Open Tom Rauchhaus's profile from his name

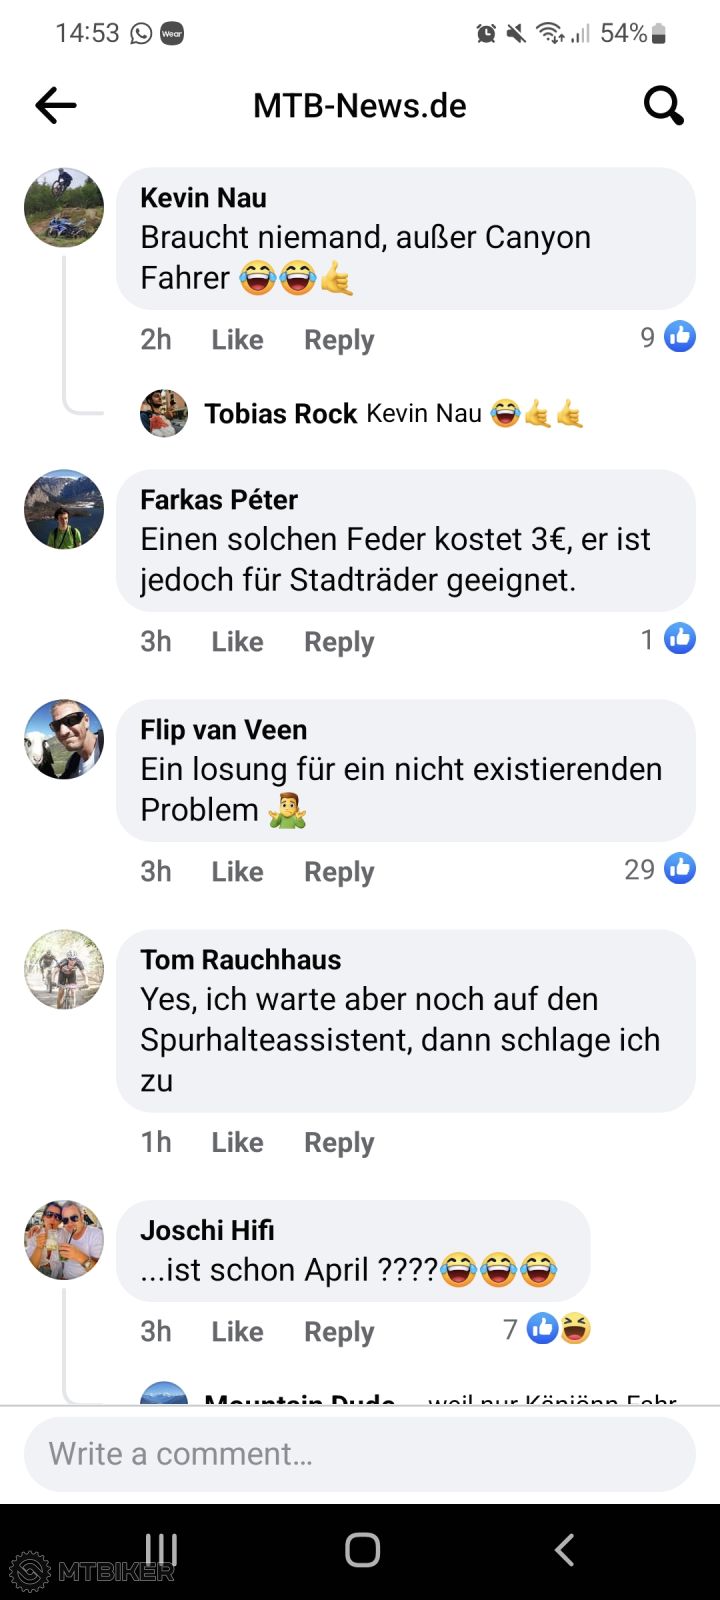[x=241, y=960]
